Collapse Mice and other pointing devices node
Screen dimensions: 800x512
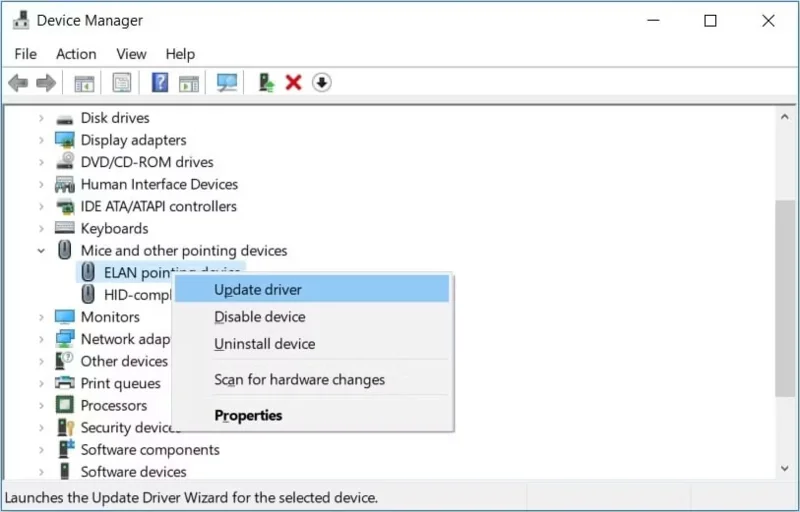(x=41, y=250)
